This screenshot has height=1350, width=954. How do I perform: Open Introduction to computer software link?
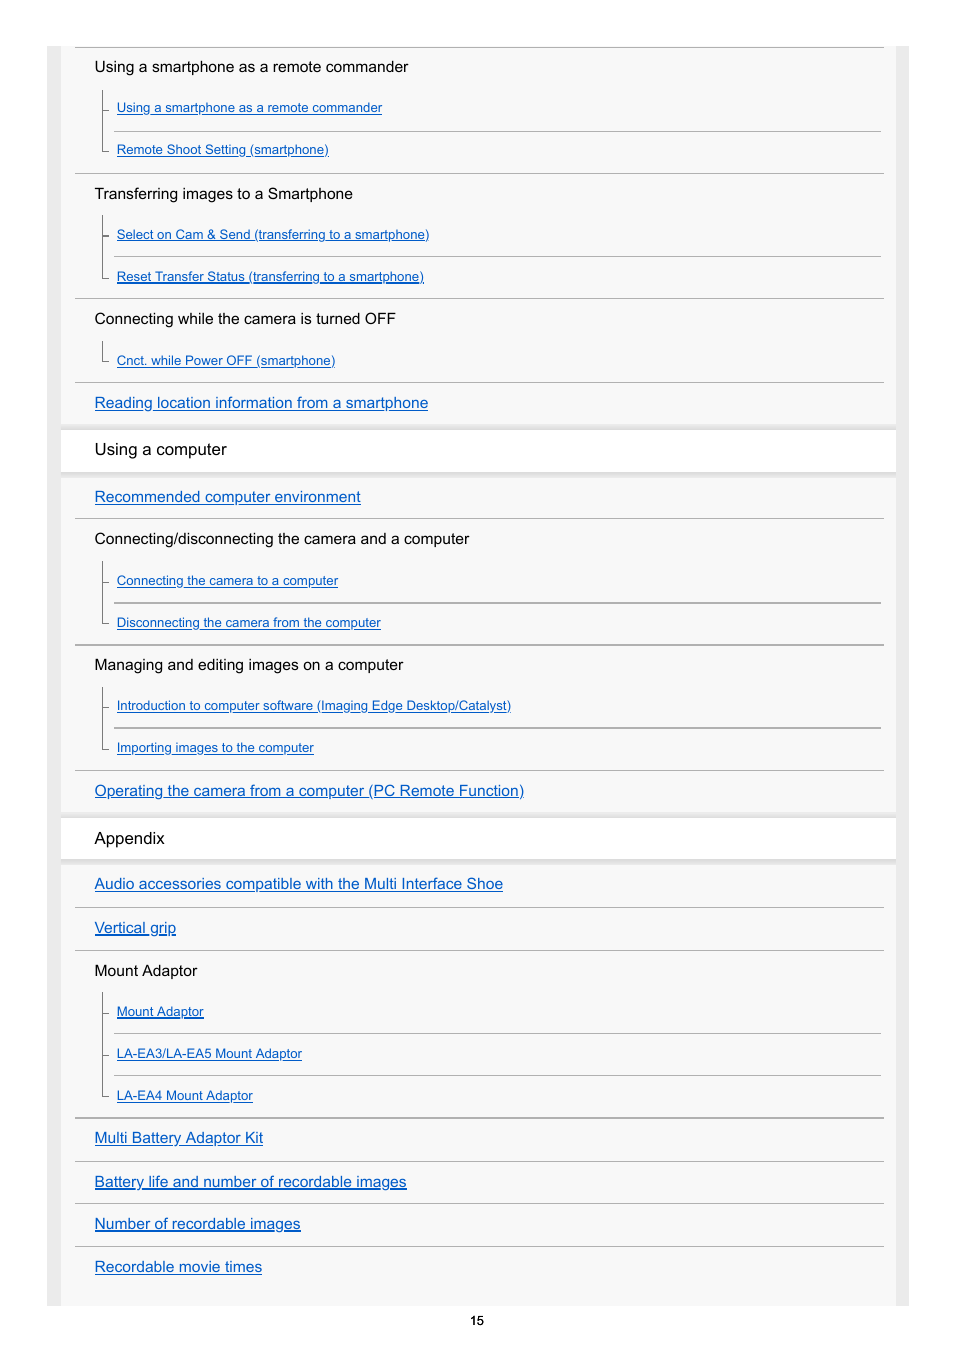pyautogui.click(x=313, y=706)
